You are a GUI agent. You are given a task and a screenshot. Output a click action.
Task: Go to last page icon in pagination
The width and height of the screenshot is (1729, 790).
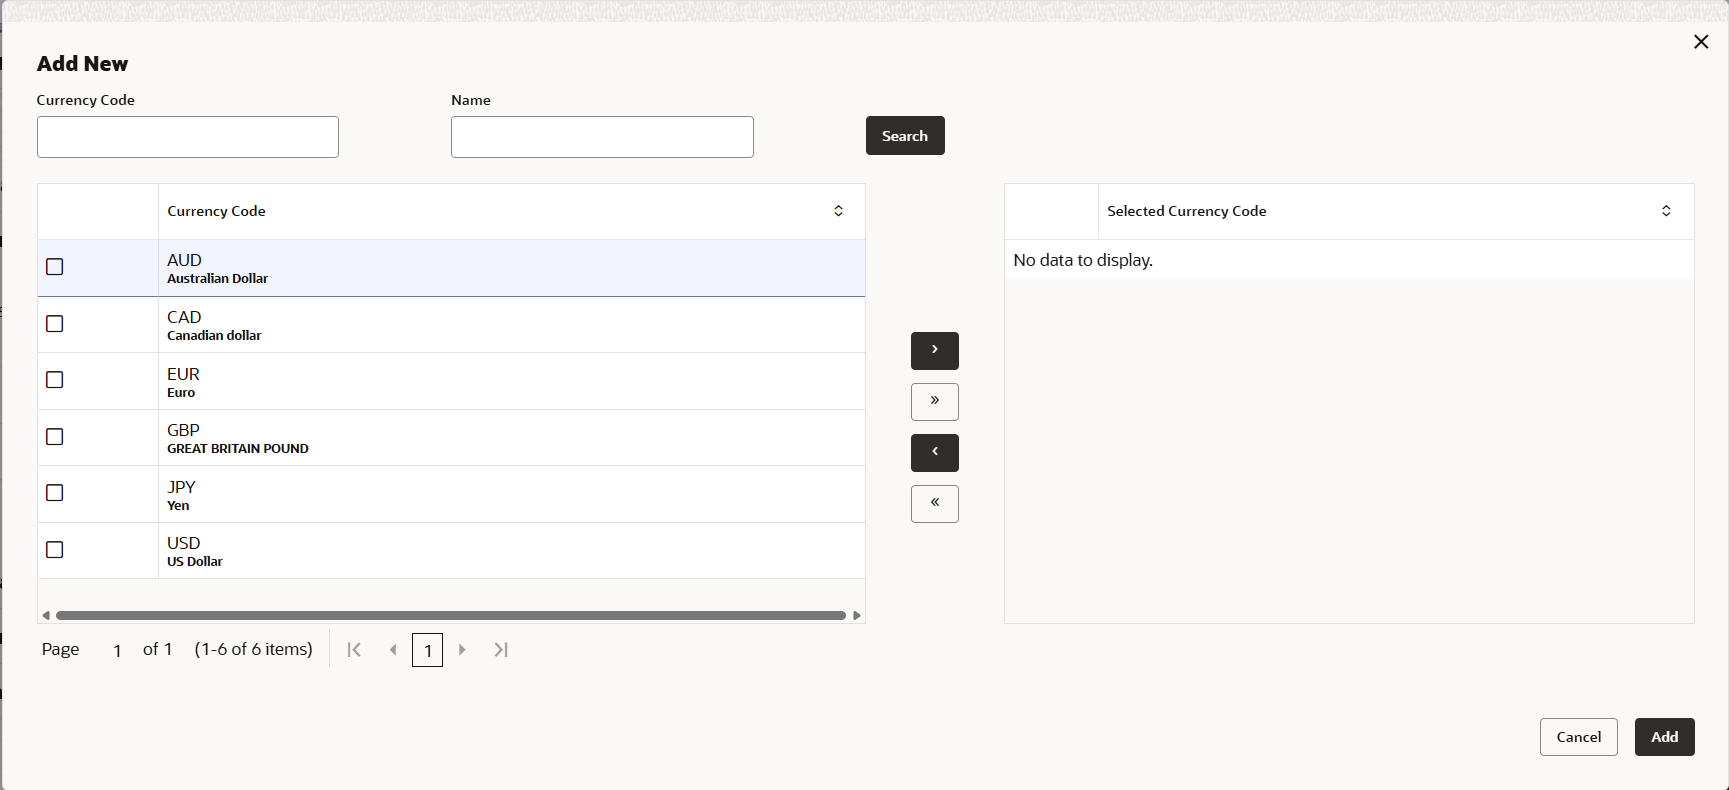[x=501, y=650]
